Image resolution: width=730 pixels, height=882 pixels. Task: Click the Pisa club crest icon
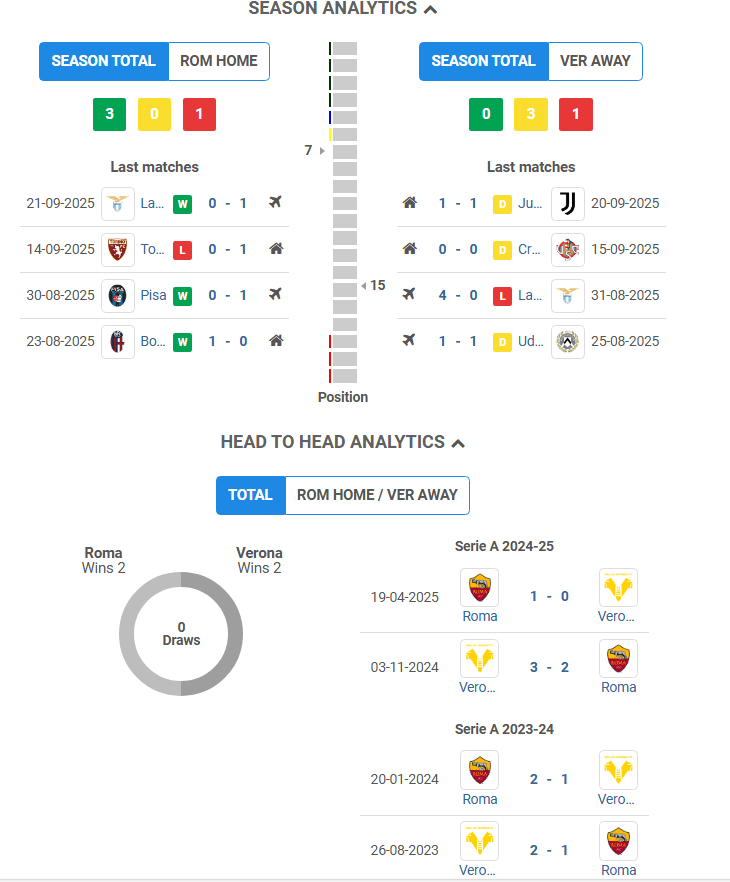point(118,296)
